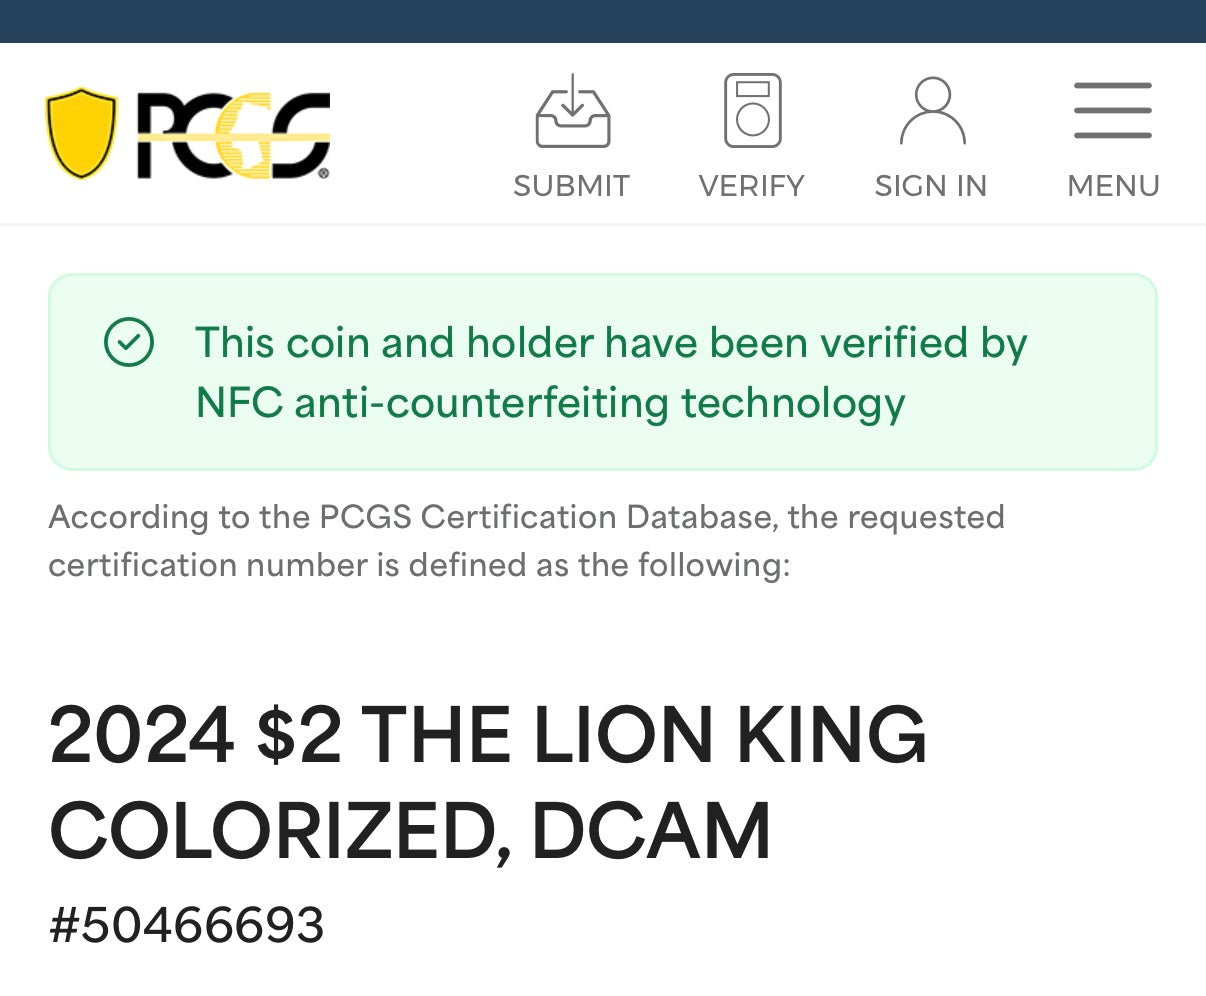Click the NFC verification banner
This screenshot has height=996, width=1206.
[603, 371]
